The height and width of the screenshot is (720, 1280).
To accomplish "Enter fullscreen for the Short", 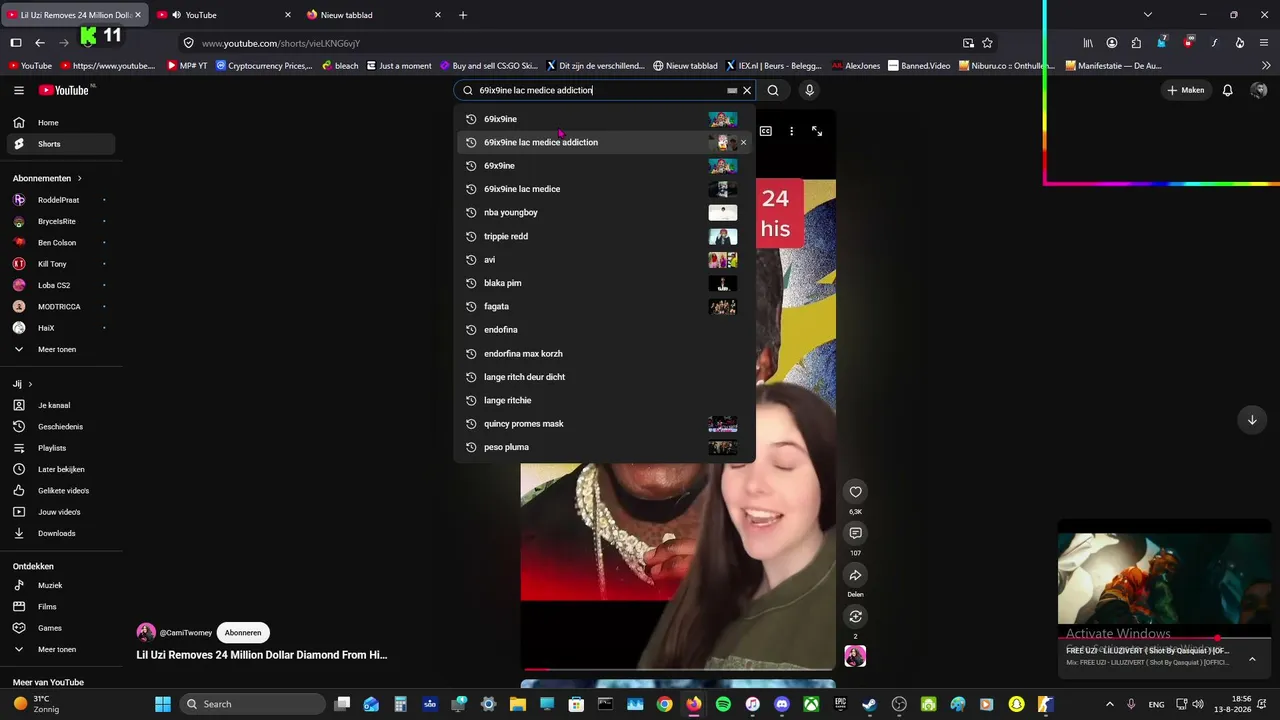I will coord(817,131).
